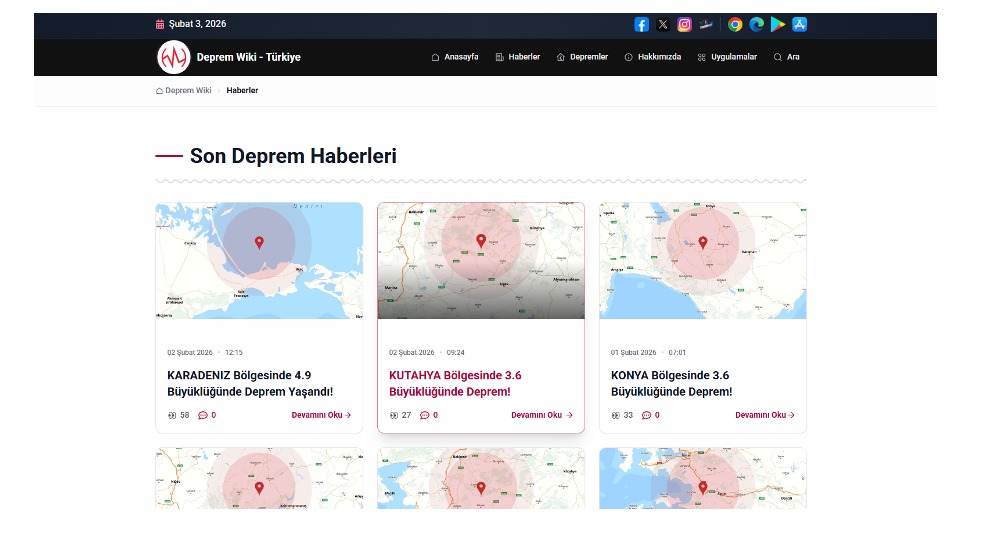Click the KONYA earthquake map thumbnail

click(702, 261)
